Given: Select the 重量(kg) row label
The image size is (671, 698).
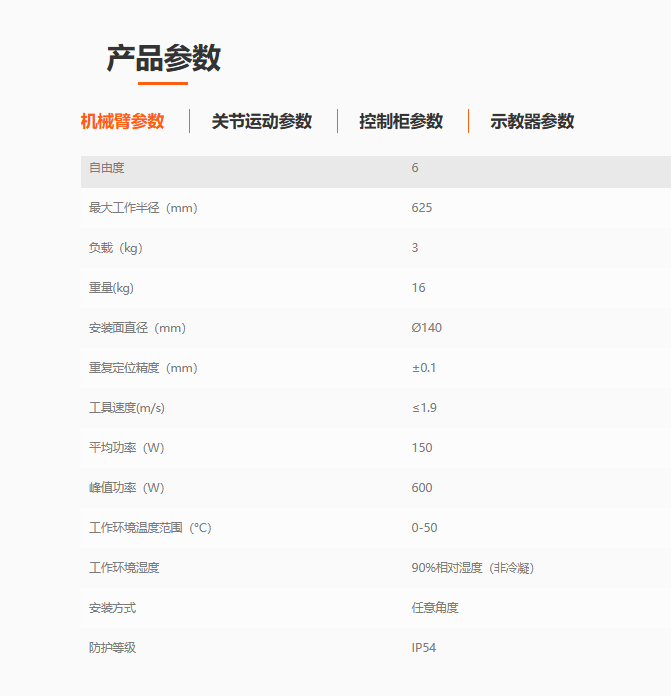Looking at the screenshot, I should [111, 288].
